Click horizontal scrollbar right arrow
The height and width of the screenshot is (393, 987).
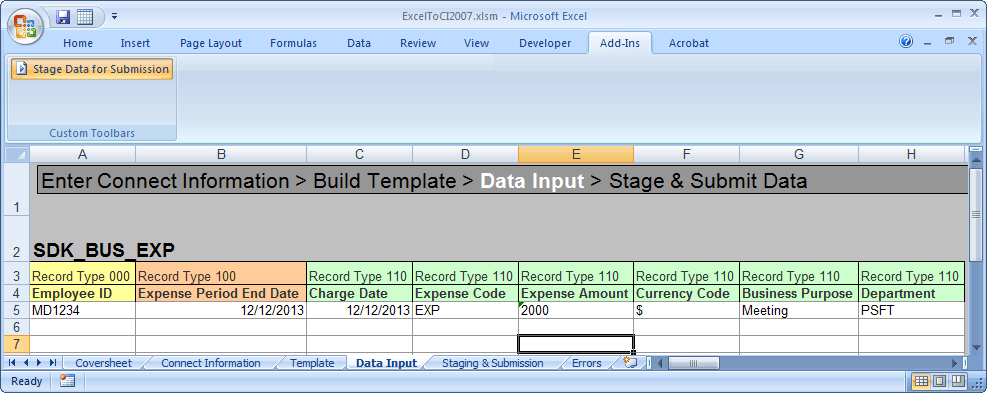point(955,363)
